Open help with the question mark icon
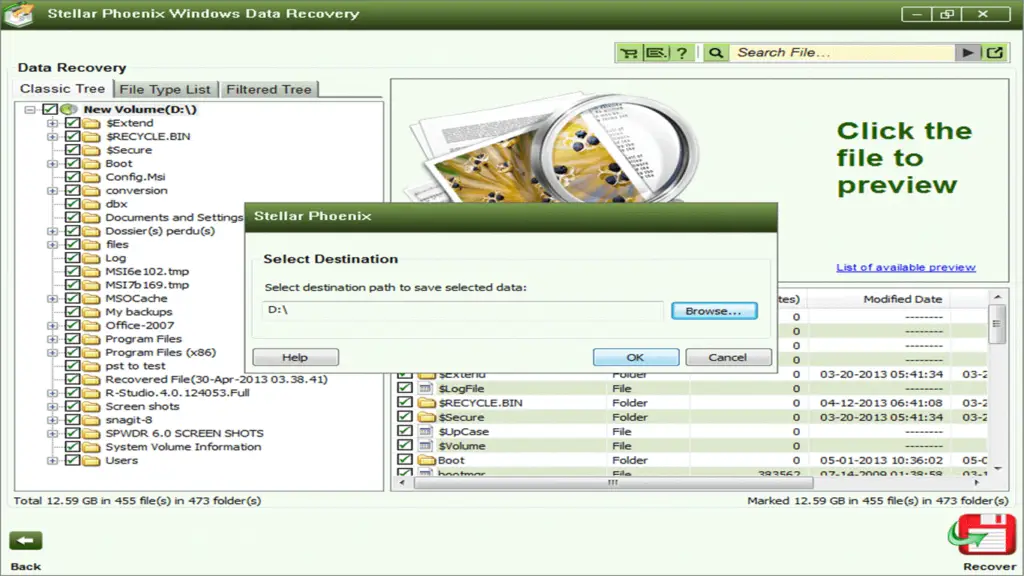1024x576 pixels. coord(682,53)
